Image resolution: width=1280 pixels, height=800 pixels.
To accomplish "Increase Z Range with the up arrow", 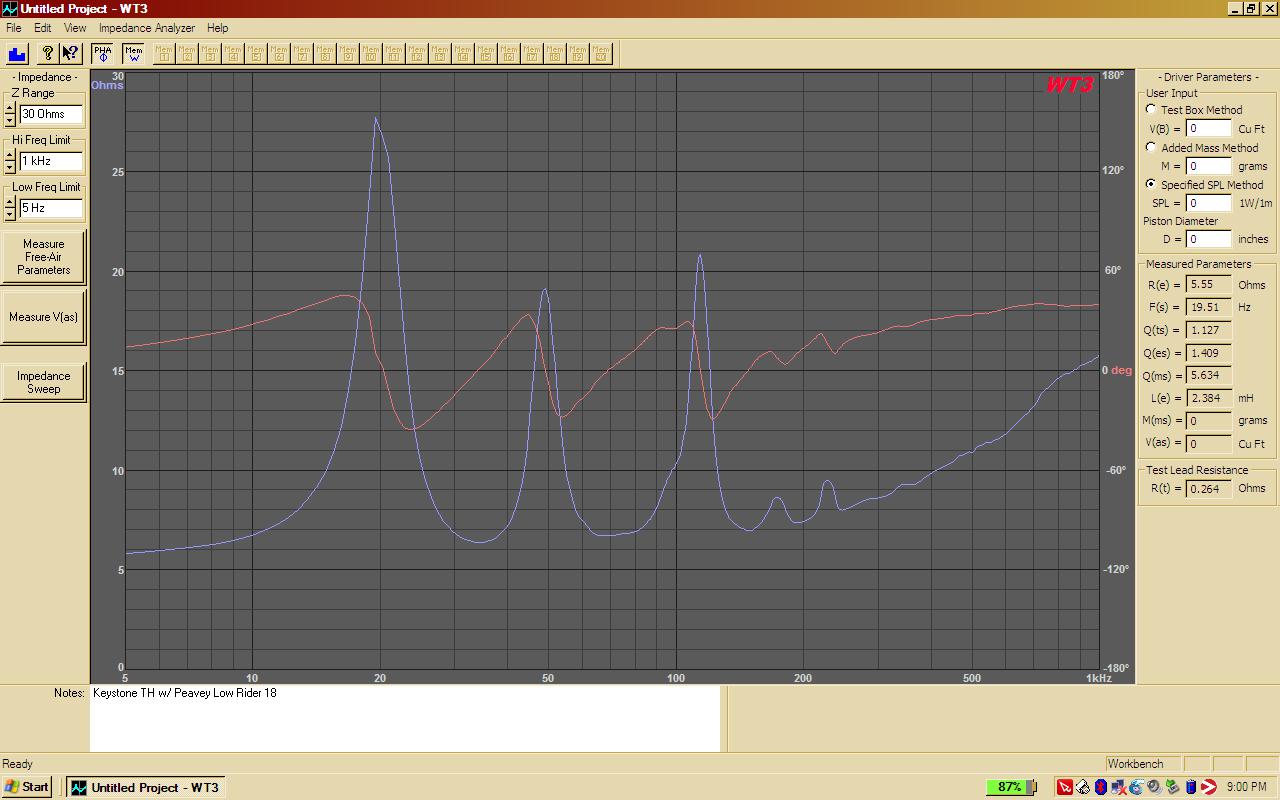I will pos(10,108).
